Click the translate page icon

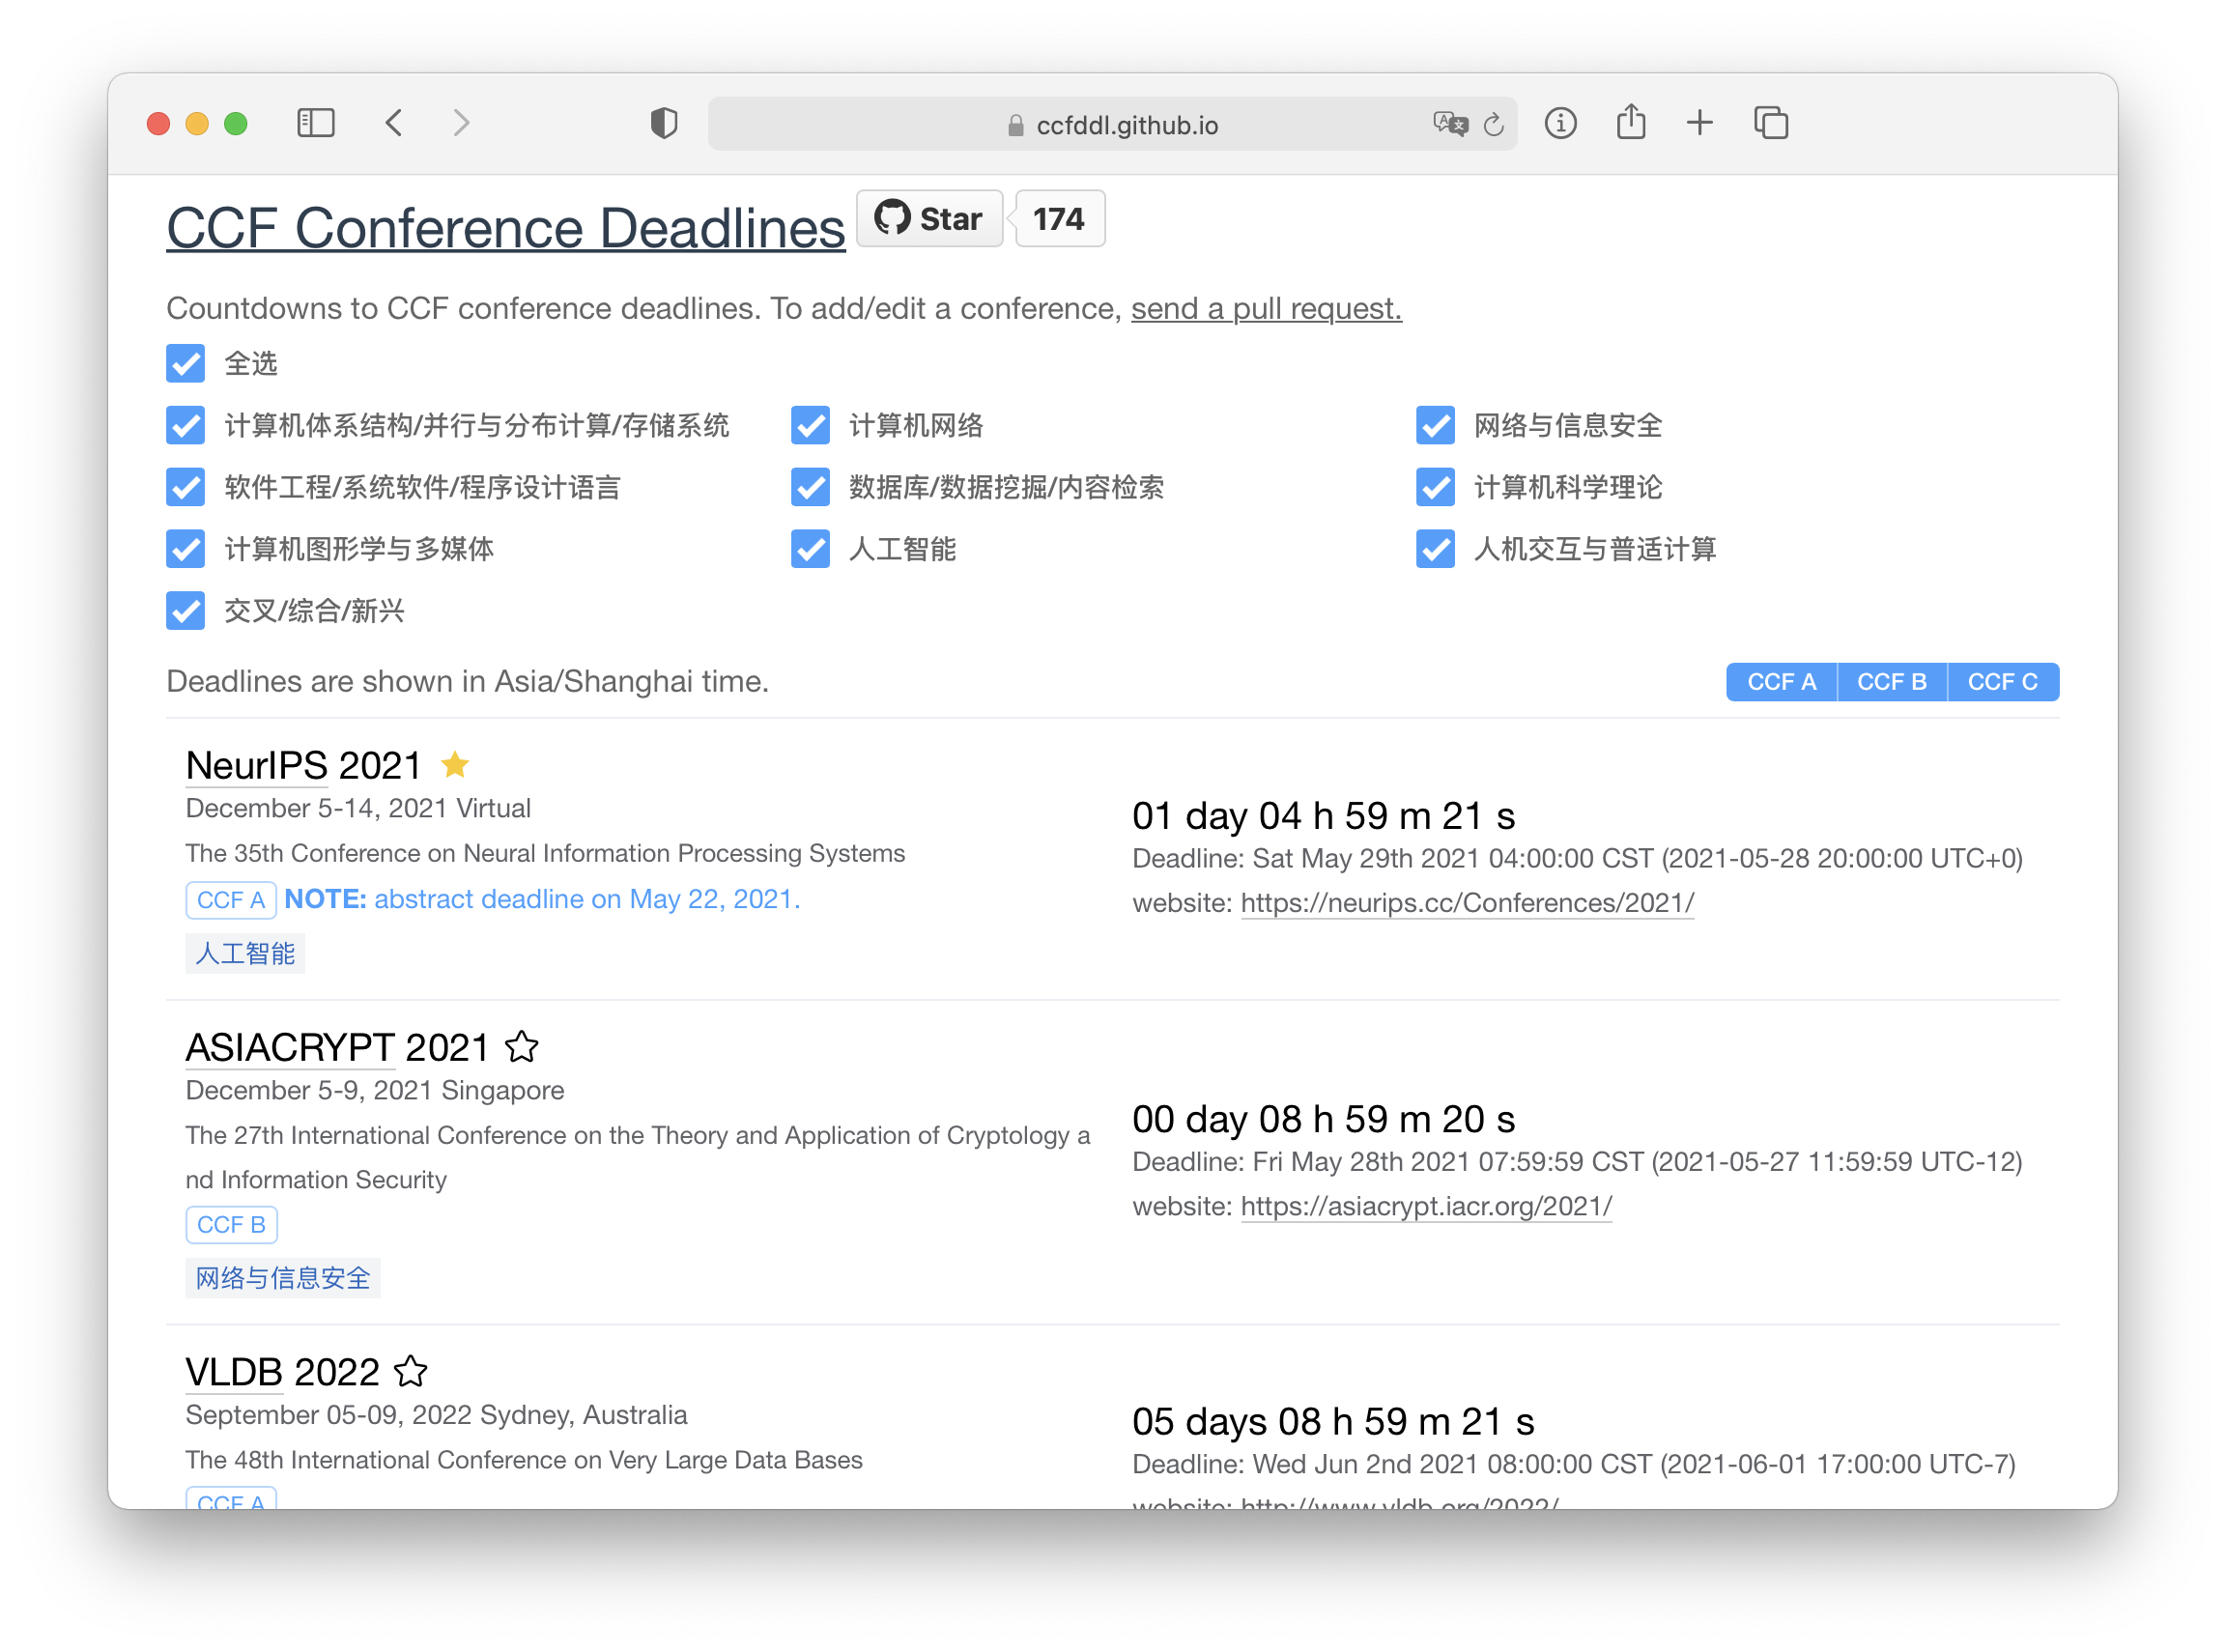tap(1449, 124)
